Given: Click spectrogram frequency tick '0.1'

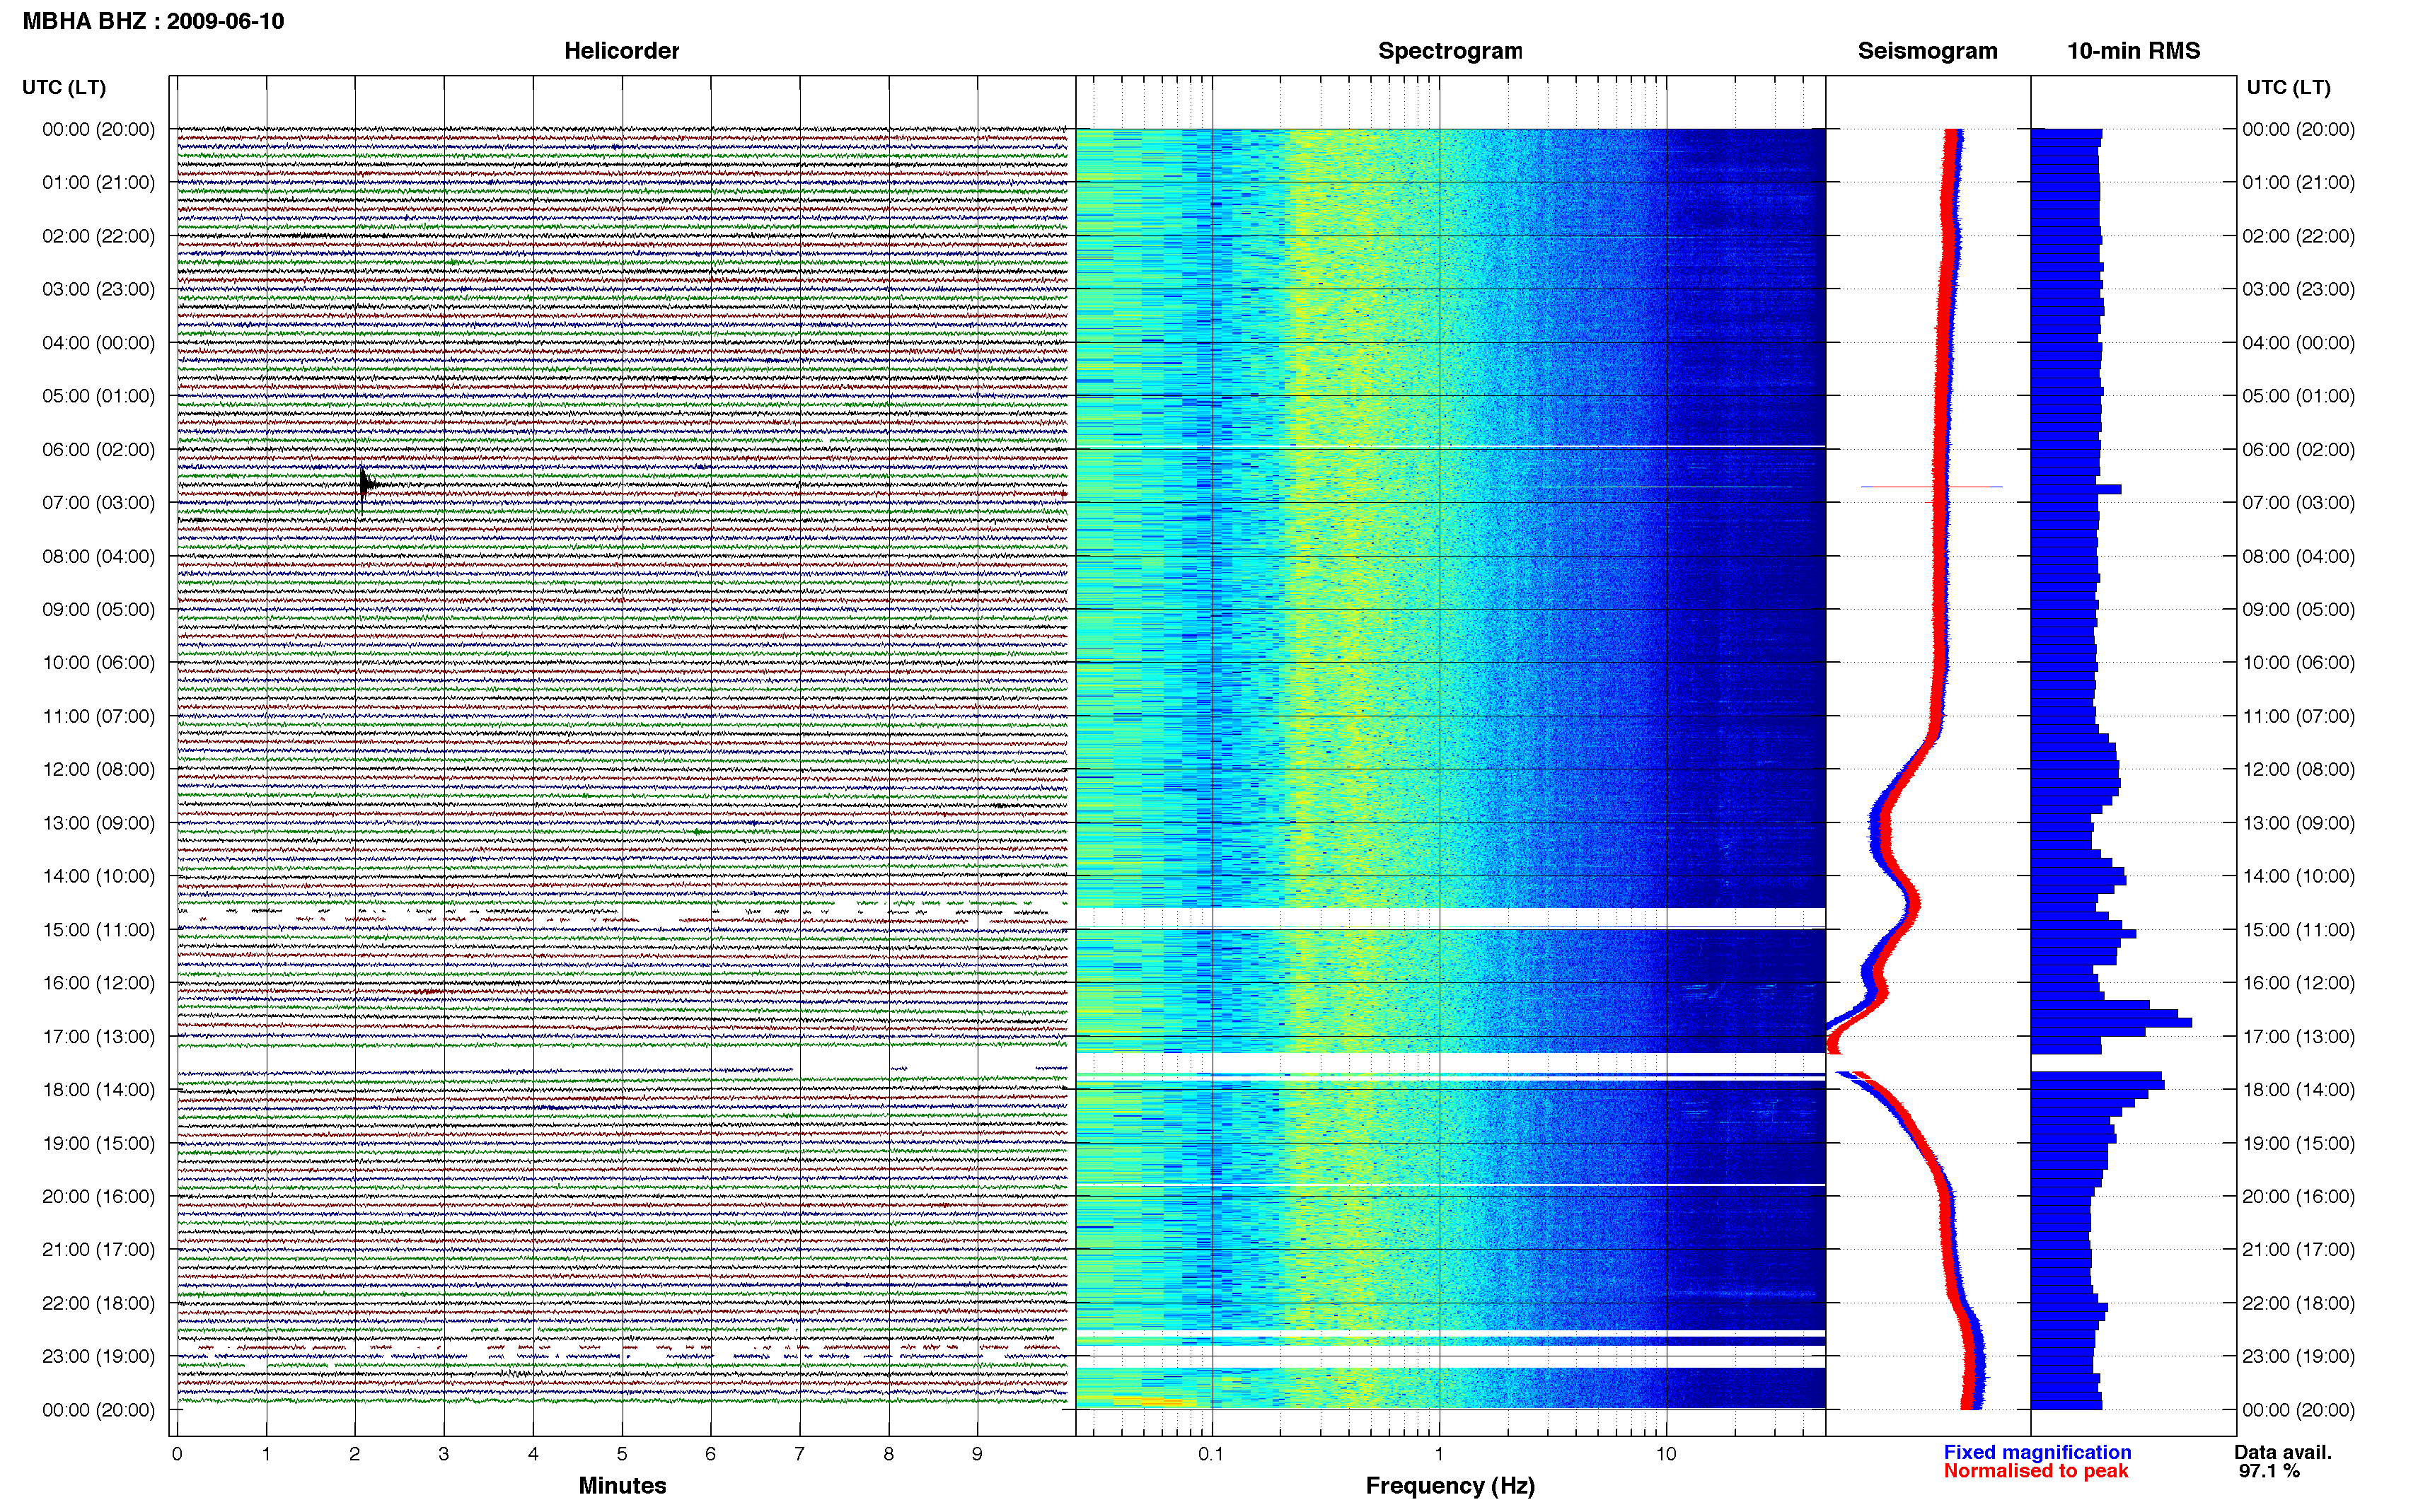Looking at the screenshot, I should click(1211, 1454).
